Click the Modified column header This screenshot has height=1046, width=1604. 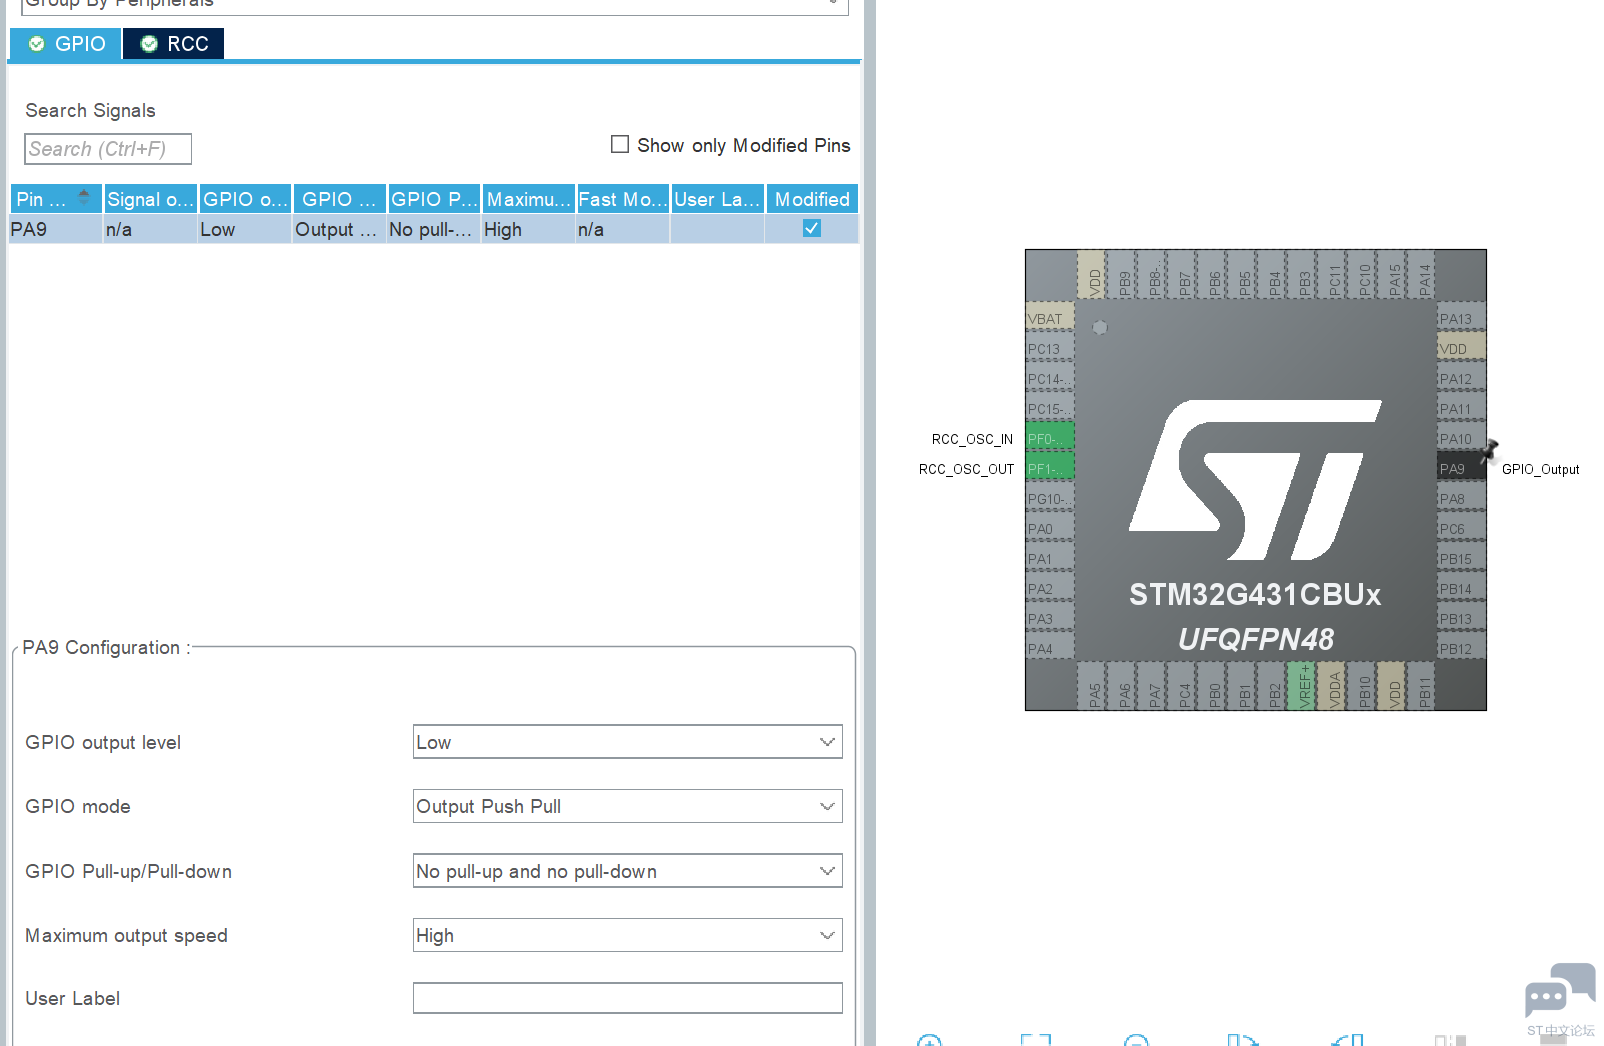tap(812, 199)
